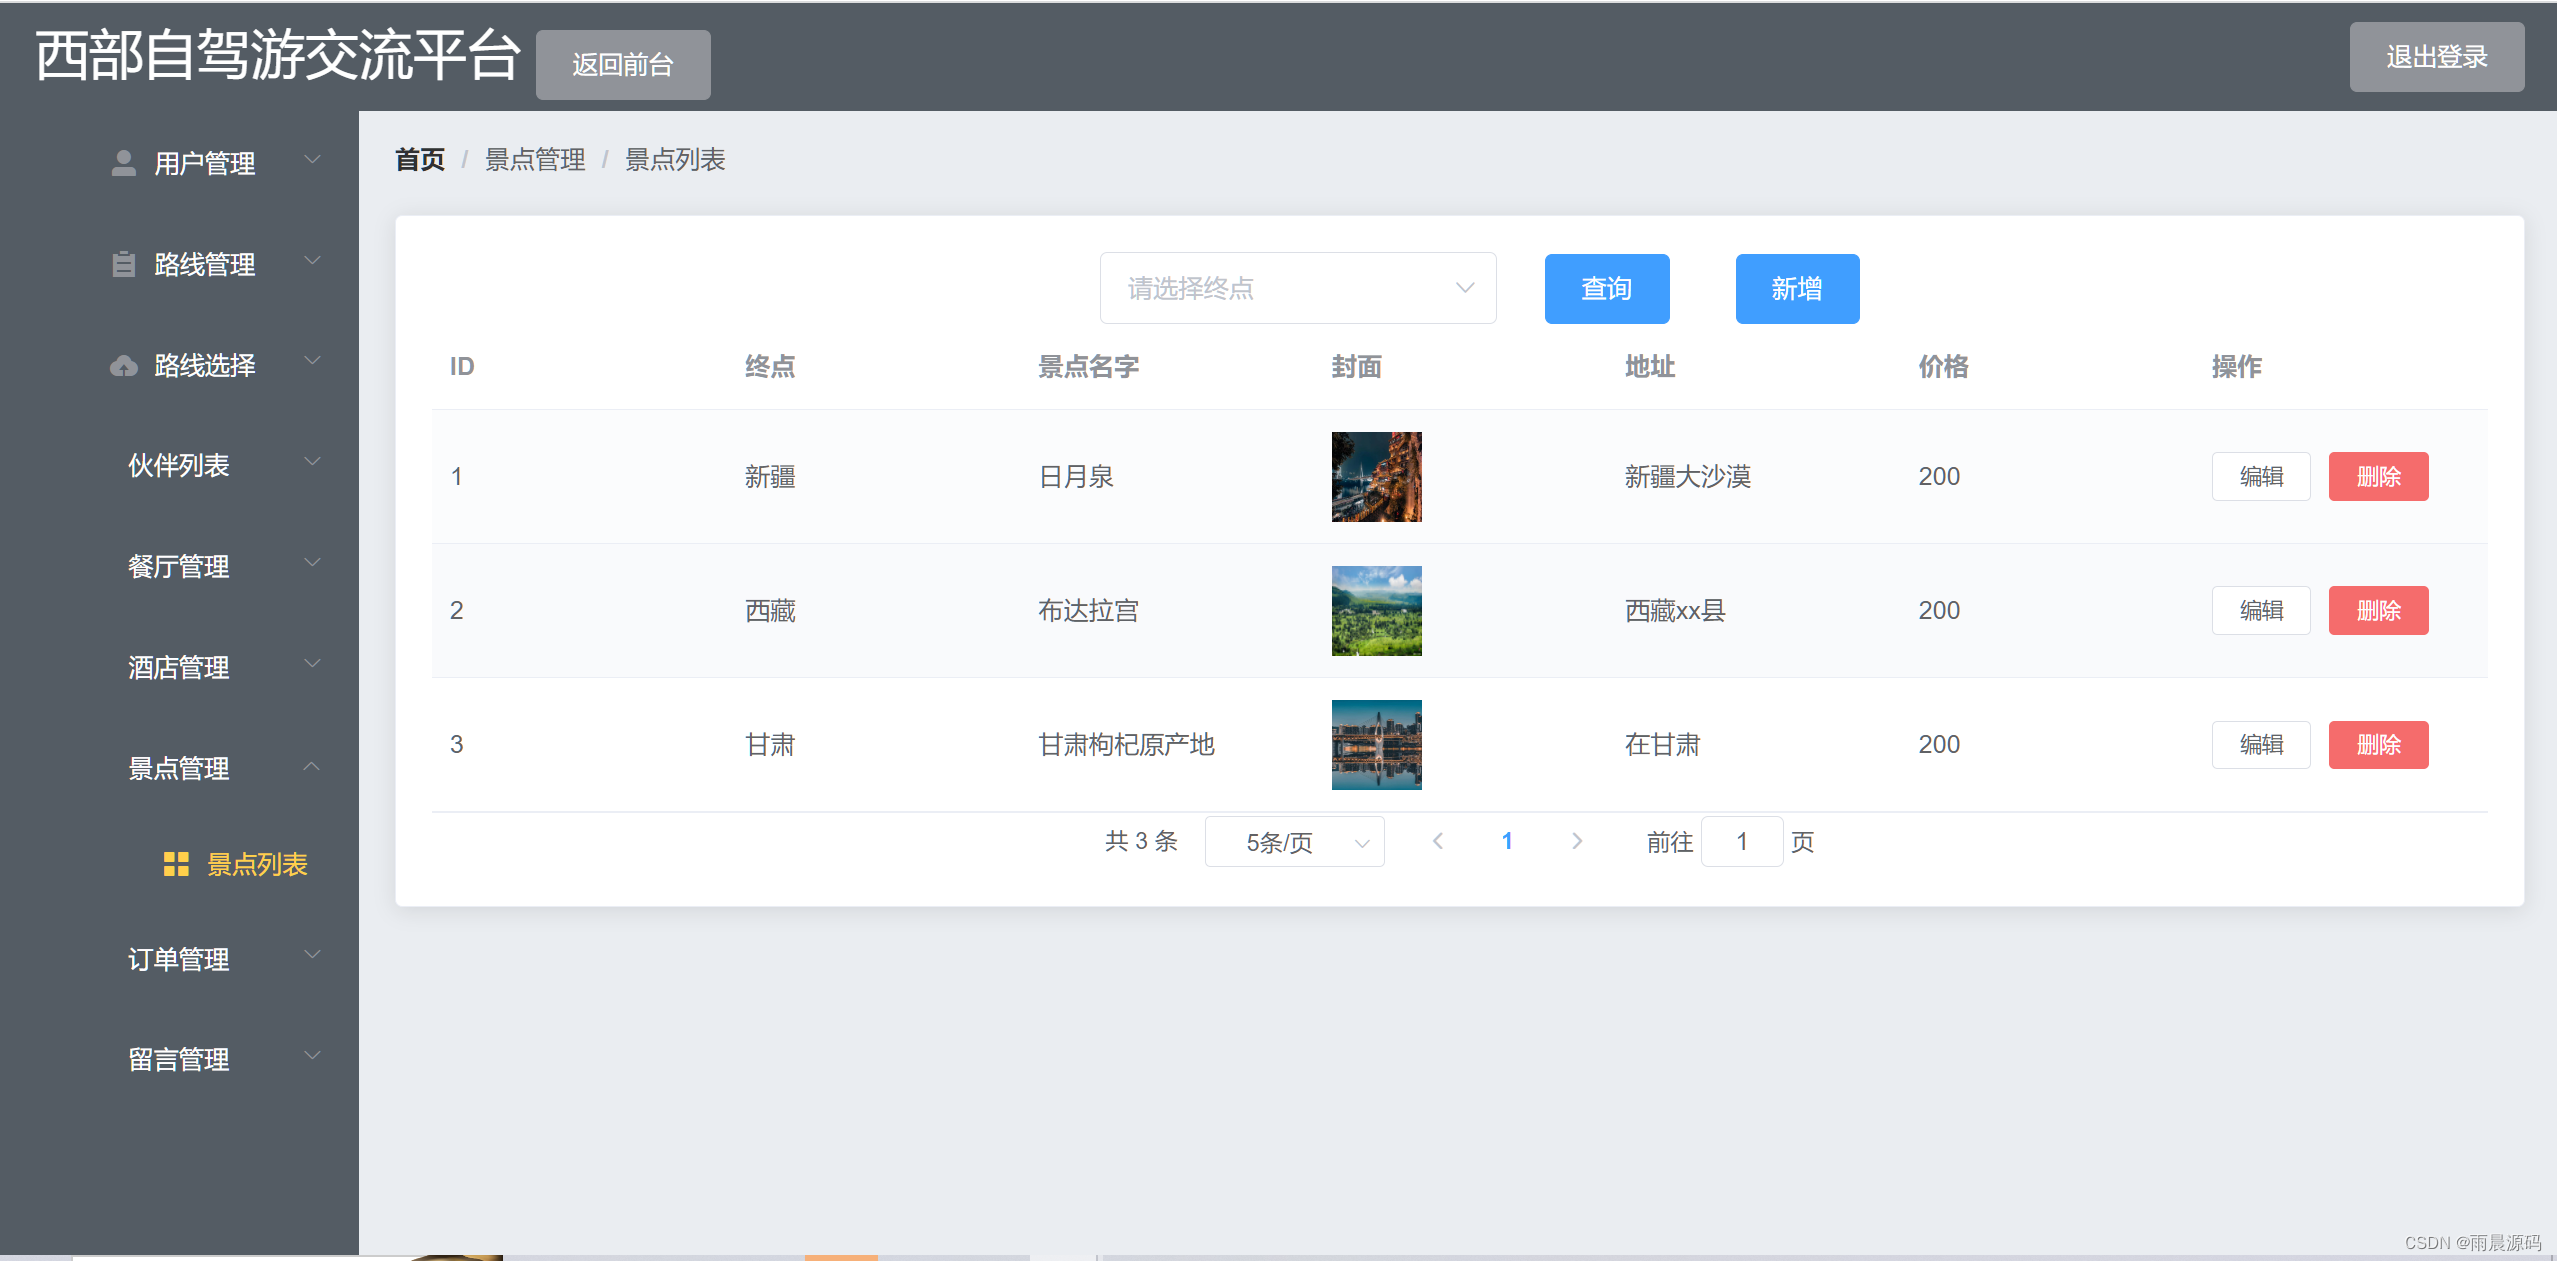Edit the 甘肃枸杞原产地 row
The height and width of the screenshot is (1261, 2557).
pos(2261,744)
